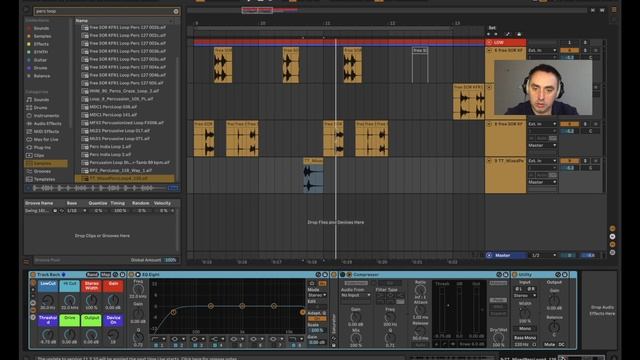The image size is (640, 360).
Task: Select the Device On macro button
Action: point(113,320)
